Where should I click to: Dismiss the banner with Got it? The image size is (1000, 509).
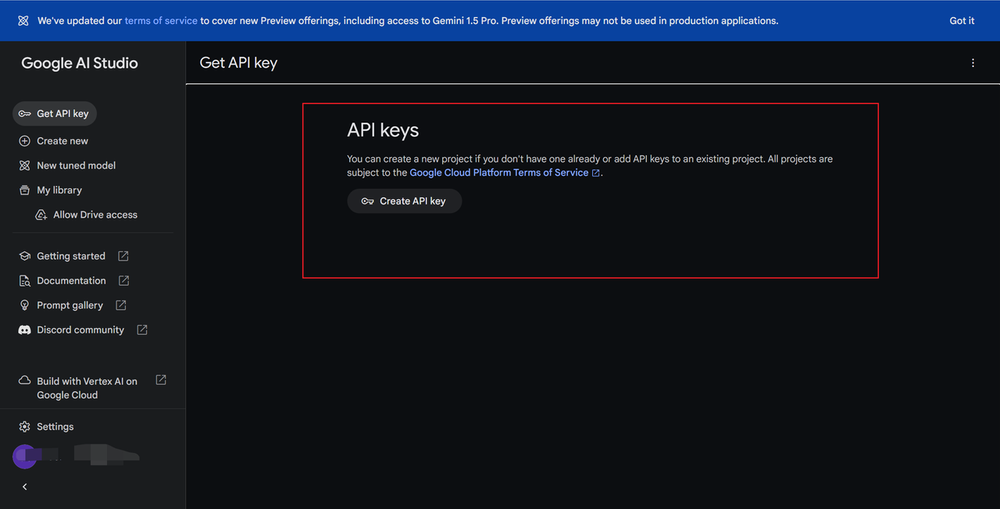[962, 21]
